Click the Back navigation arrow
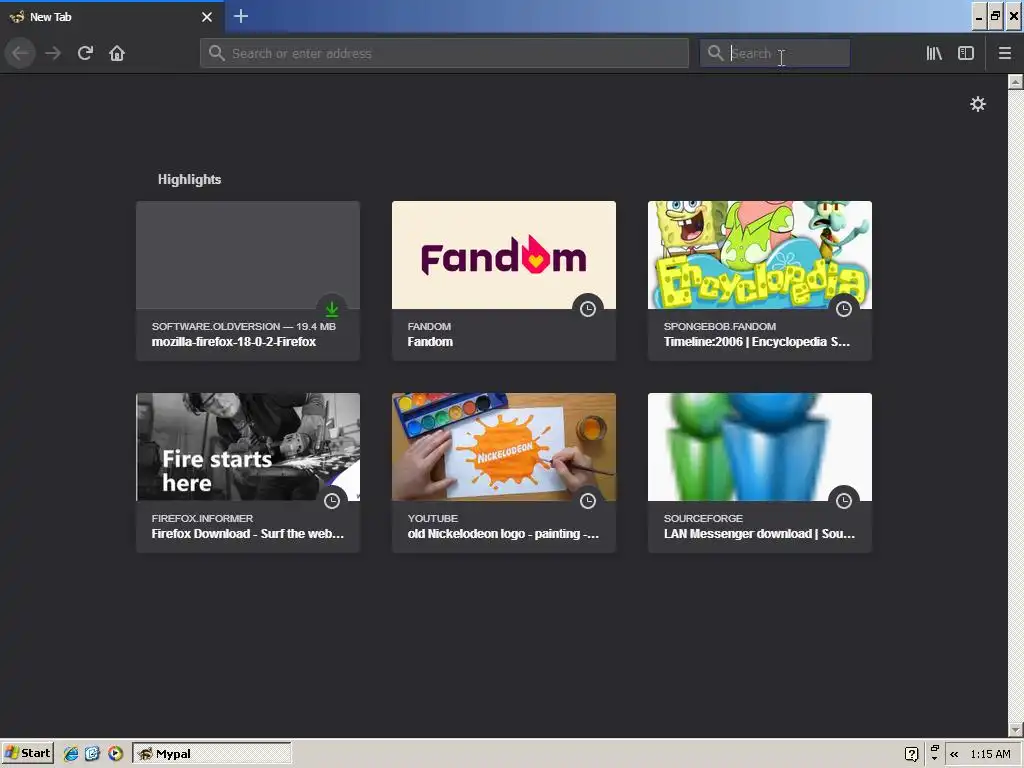This screenshot has height=768, width=1024. coord(20,53)
